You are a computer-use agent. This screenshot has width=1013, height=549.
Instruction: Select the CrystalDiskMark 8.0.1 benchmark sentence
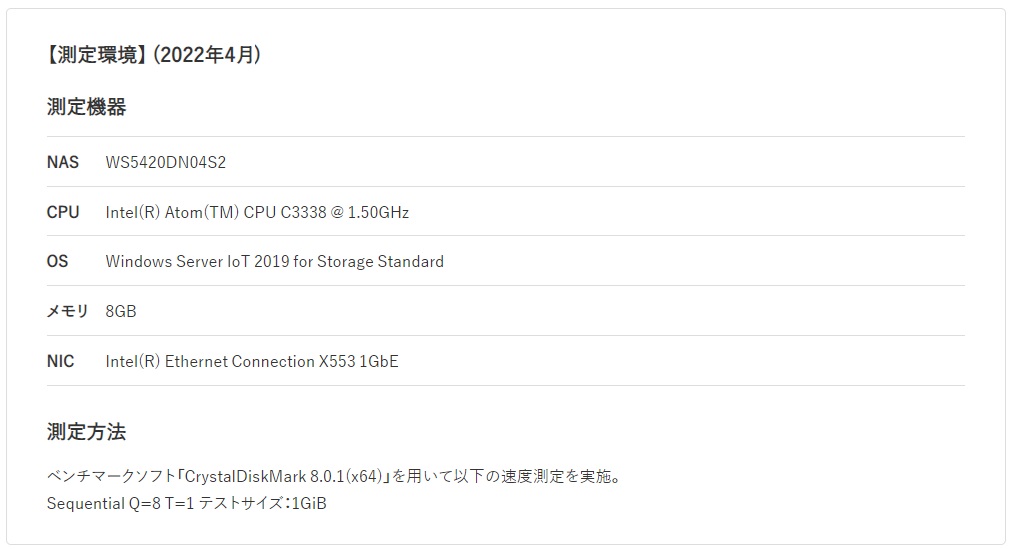click(335, 477)
